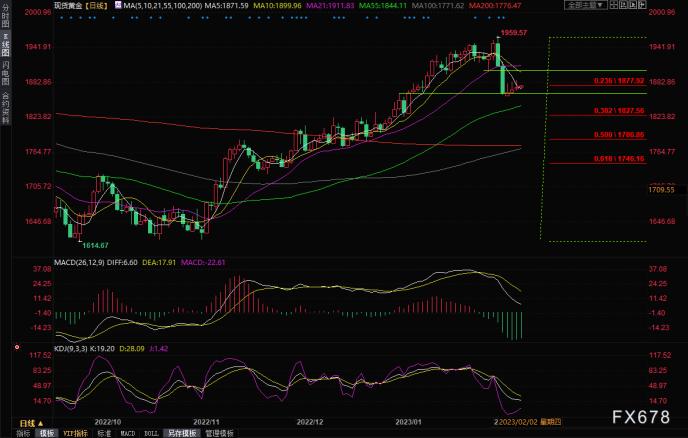
Task: Apply the MACD template button
Action: click(x=128, y=433)
